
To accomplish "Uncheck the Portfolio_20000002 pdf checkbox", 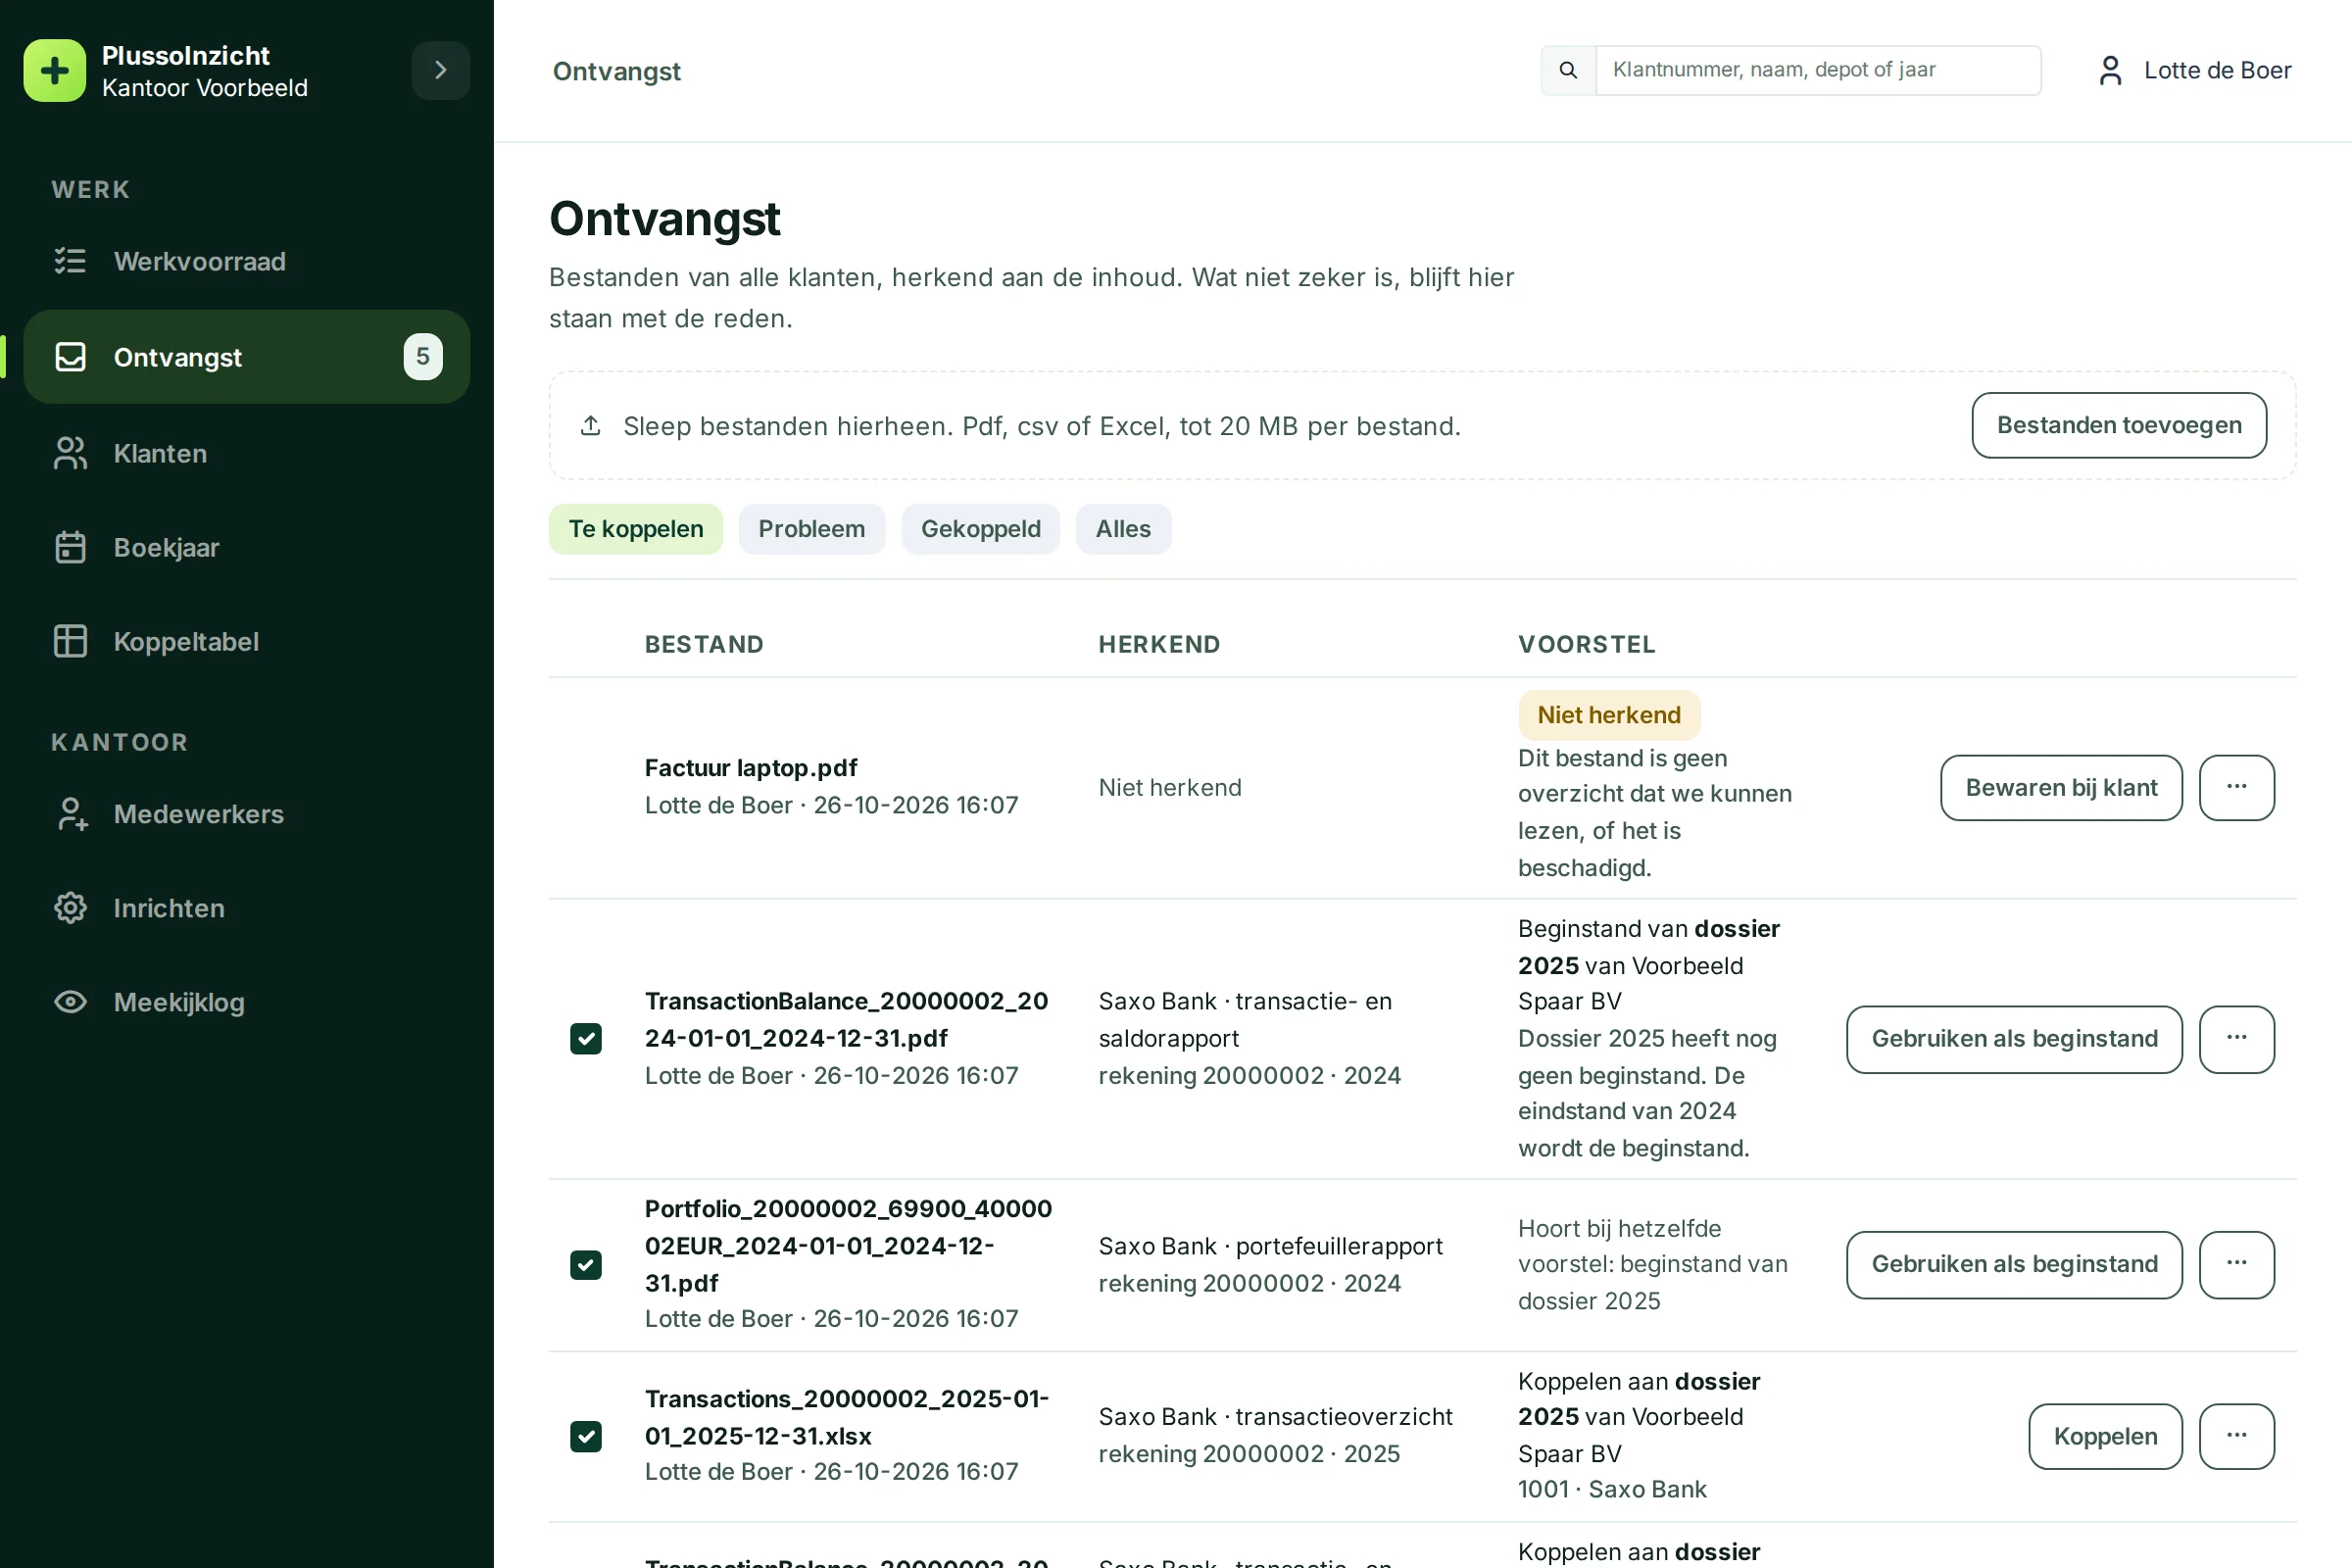I will (x=586, y=1265).
